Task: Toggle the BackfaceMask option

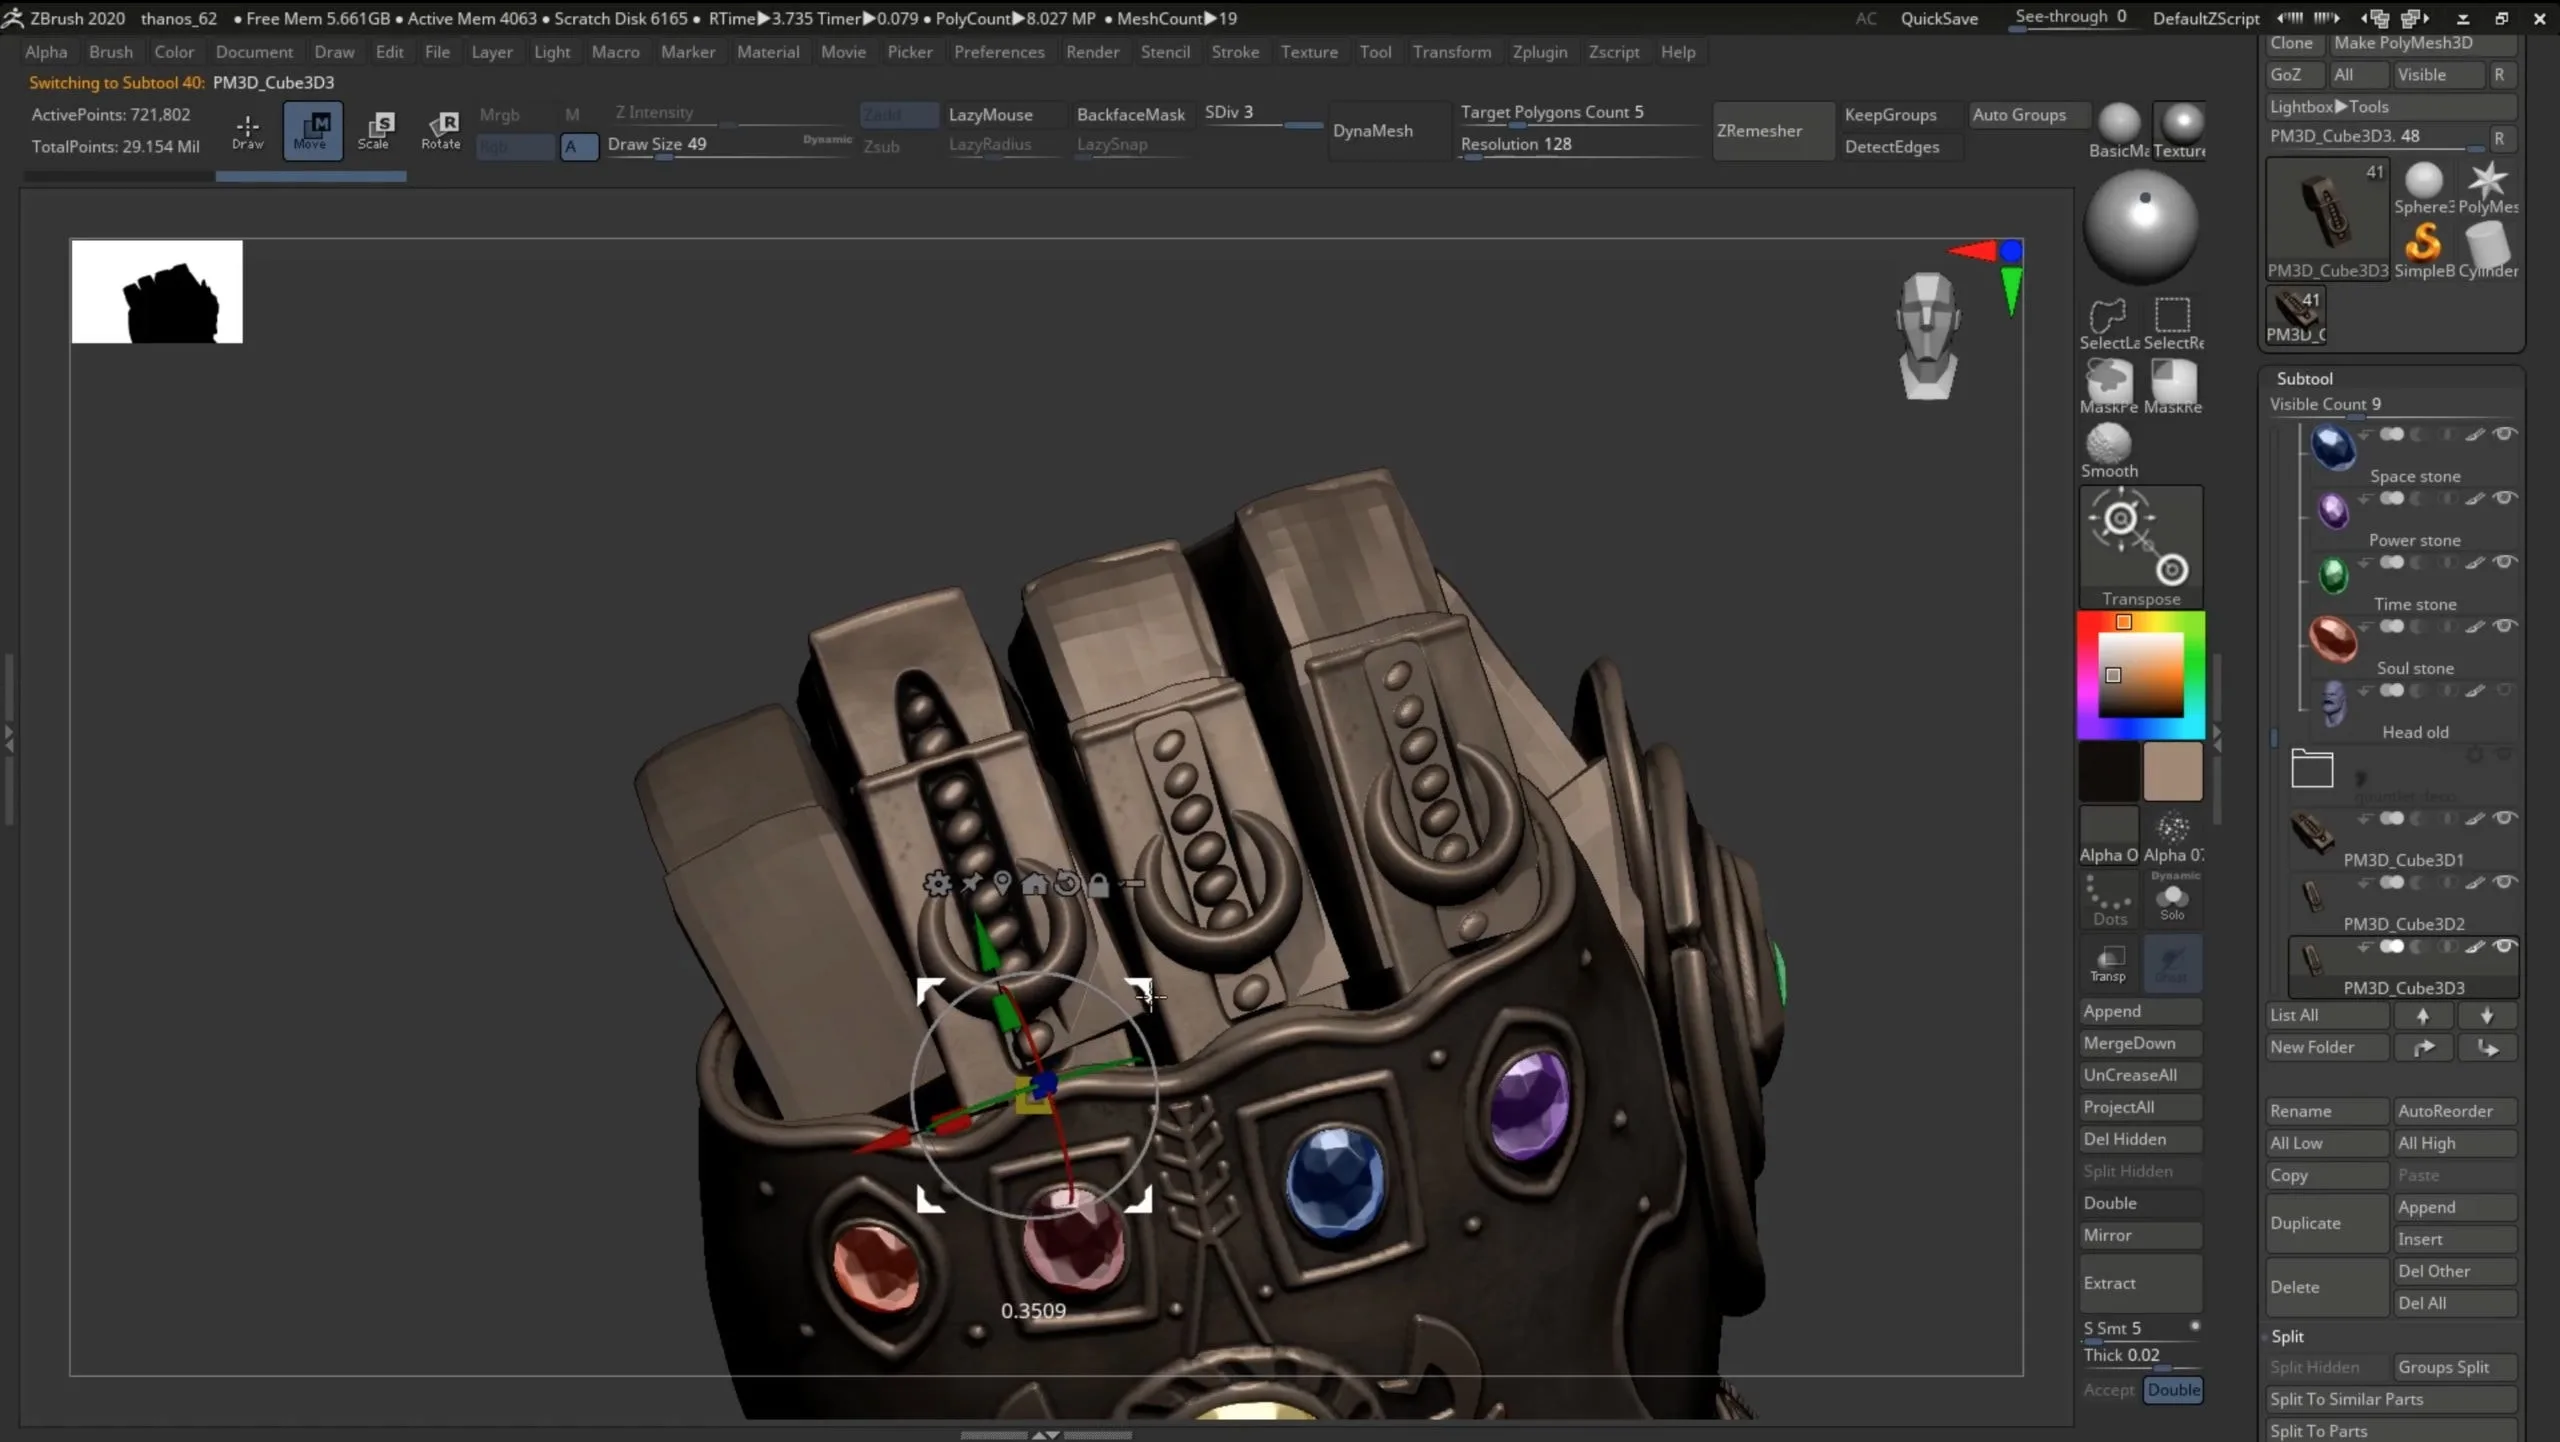Action: (x=1130, y=114)
